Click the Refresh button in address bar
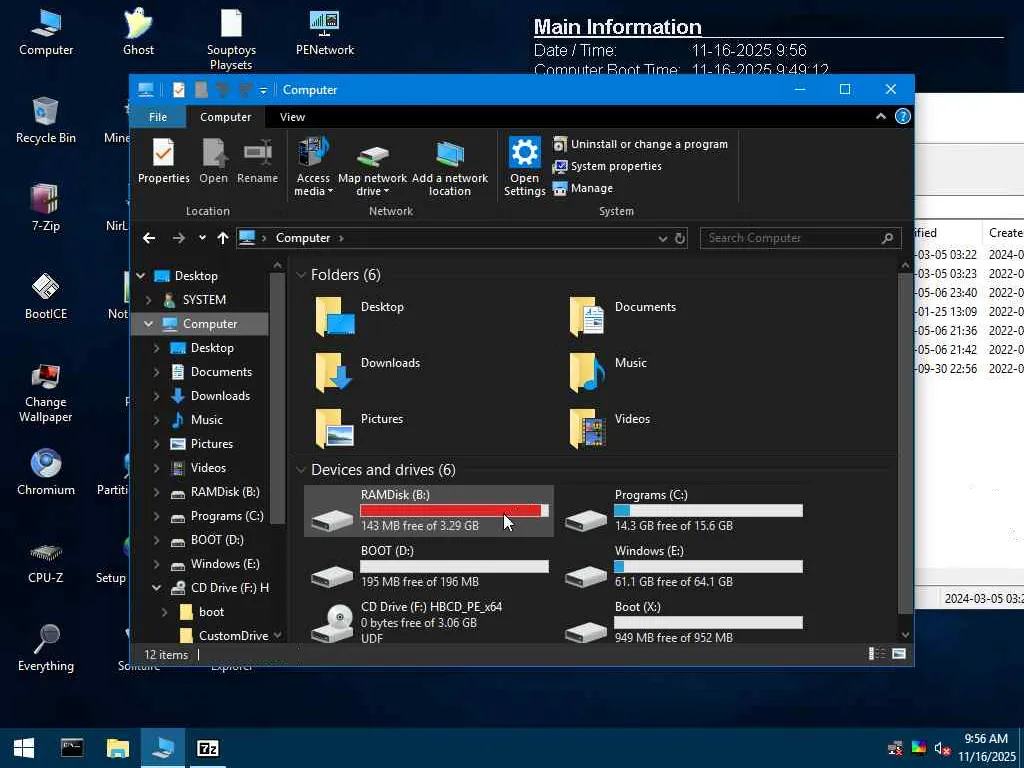This screenshot has width=1024, height=768. click(x=680, y=238)
